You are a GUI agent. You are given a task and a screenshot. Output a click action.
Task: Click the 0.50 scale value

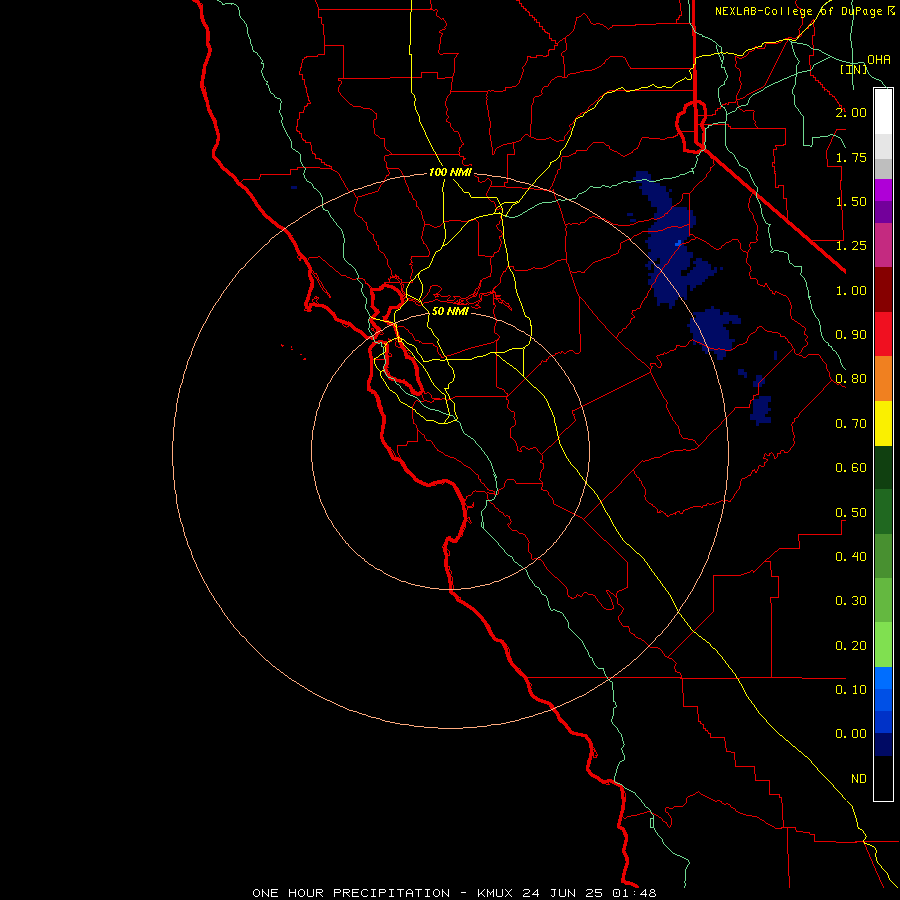pyautogui.click(x=851, y=513)
